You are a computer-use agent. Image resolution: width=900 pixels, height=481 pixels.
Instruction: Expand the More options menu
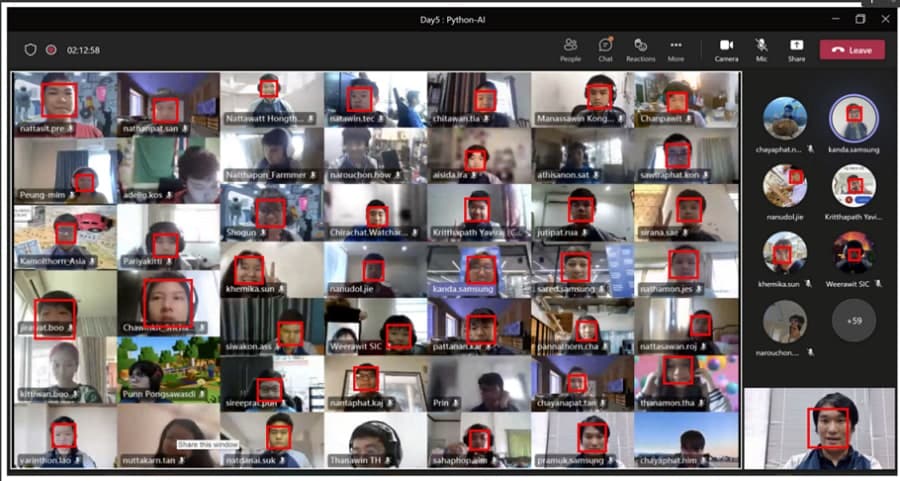tap(676, 49)
